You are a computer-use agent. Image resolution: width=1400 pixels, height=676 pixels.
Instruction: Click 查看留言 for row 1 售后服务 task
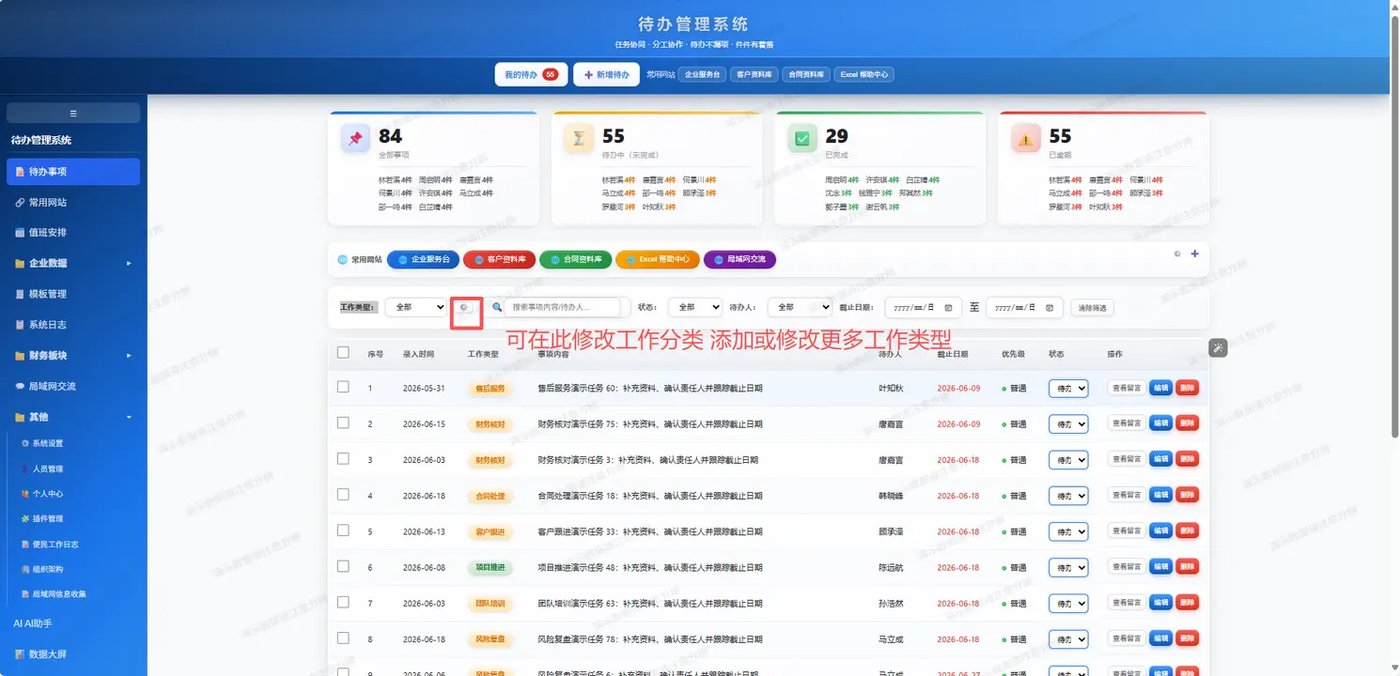pyautogui.click(x=1126, y=388)
